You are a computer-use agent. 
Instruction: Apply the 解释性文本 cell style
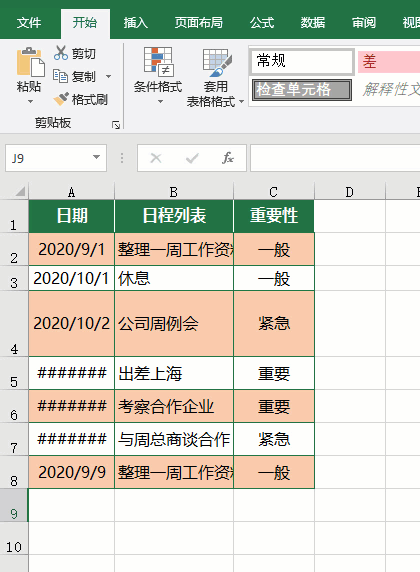390,90
